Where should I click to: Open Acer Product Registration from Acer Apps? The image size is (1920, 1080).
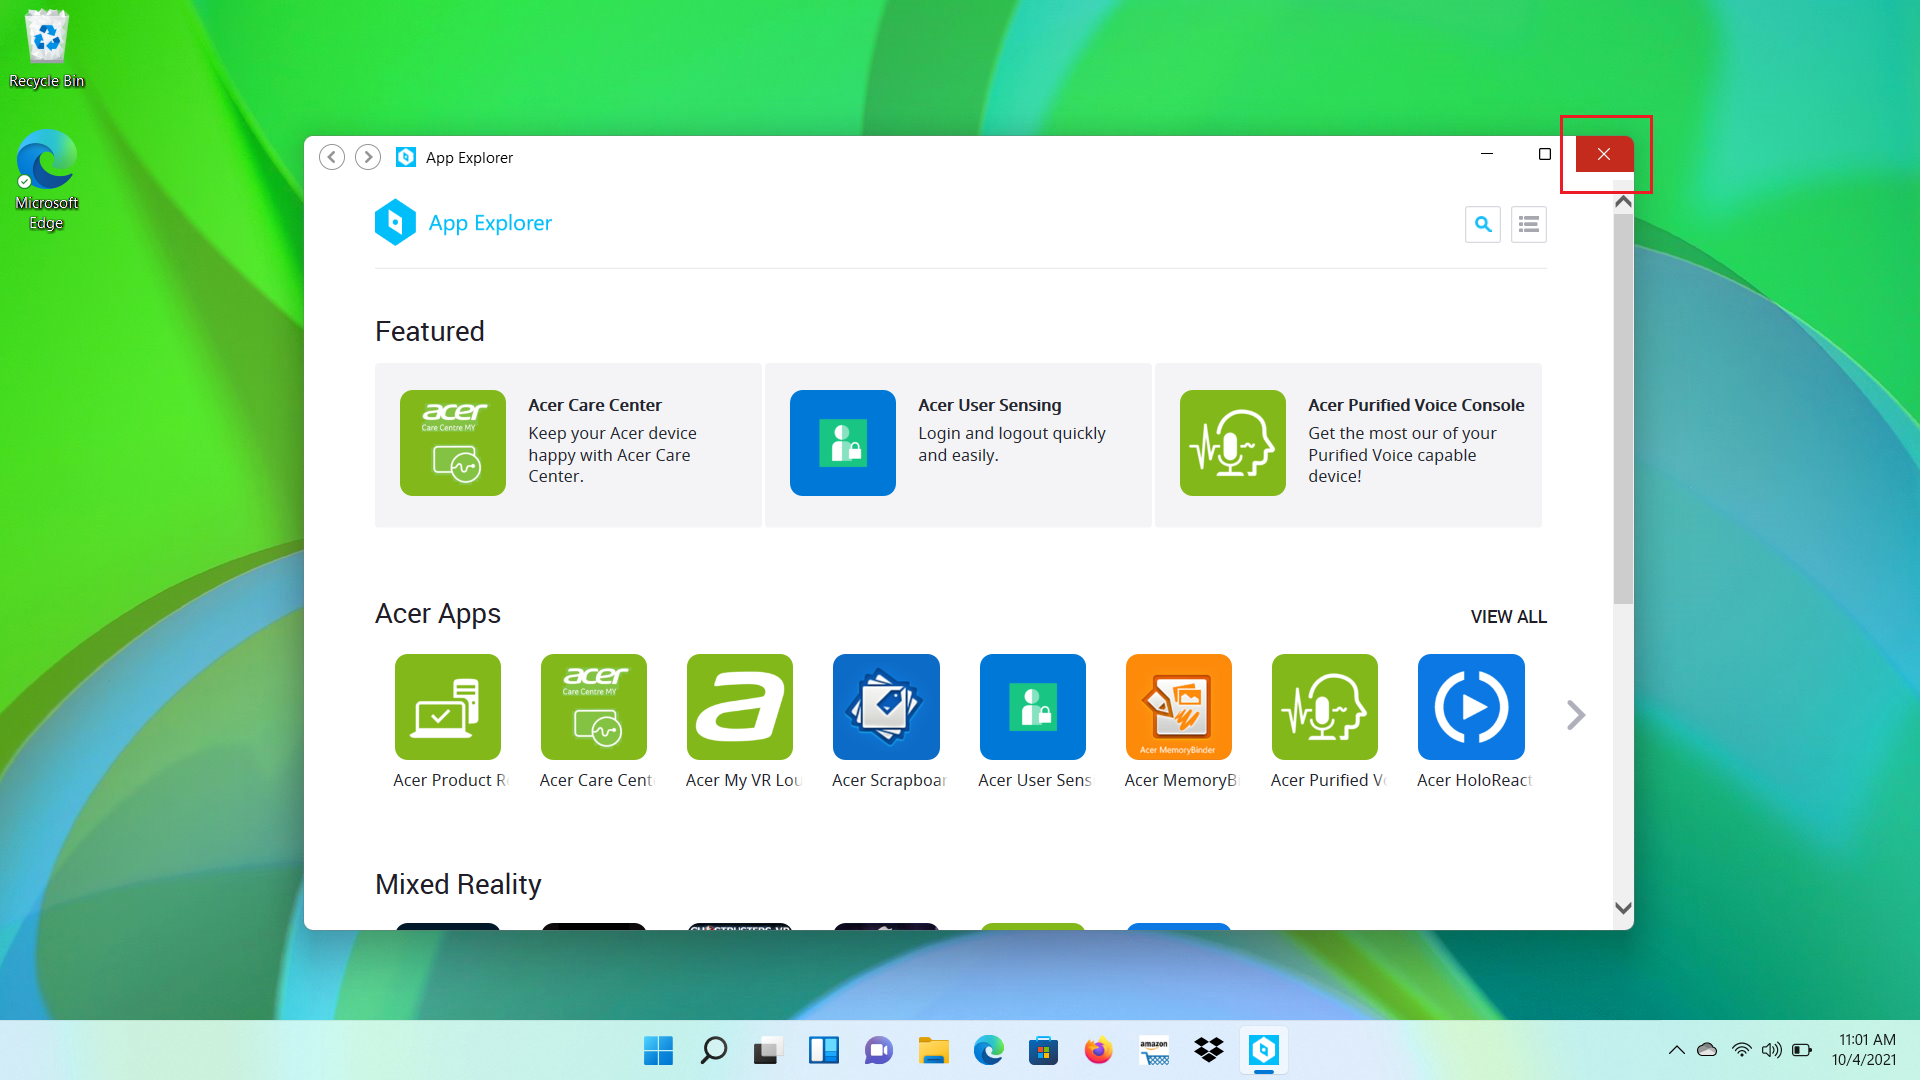448,707
